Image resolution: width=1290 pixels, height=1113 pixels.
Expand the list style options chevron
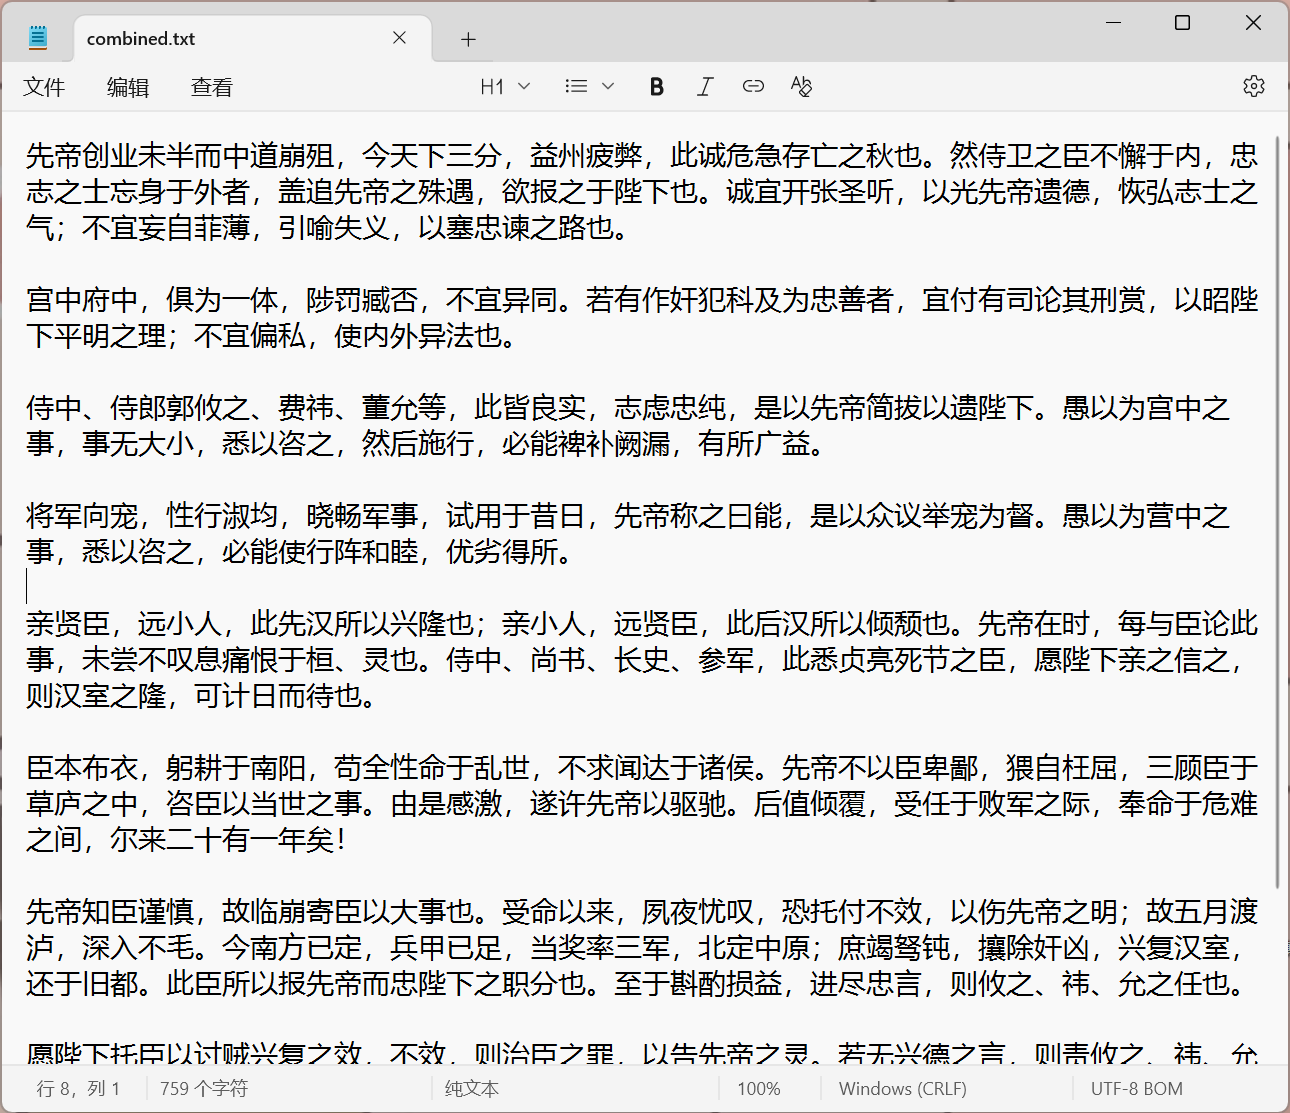coord(606,86)
